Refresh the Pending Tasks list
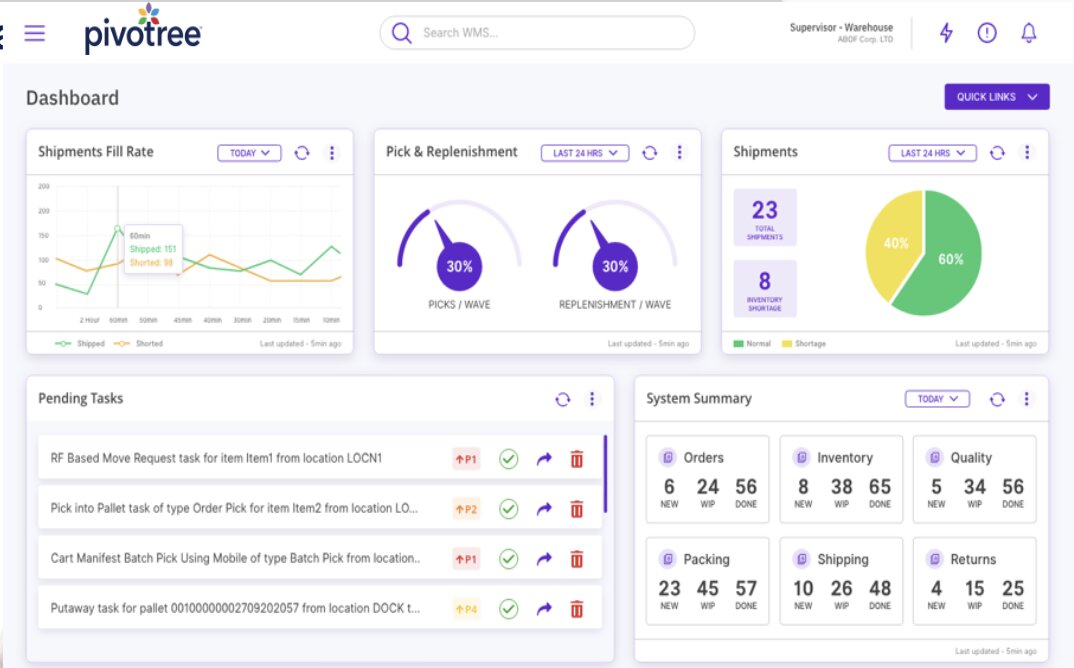This screenshot has width=1074, height=668. pos(563,399)
